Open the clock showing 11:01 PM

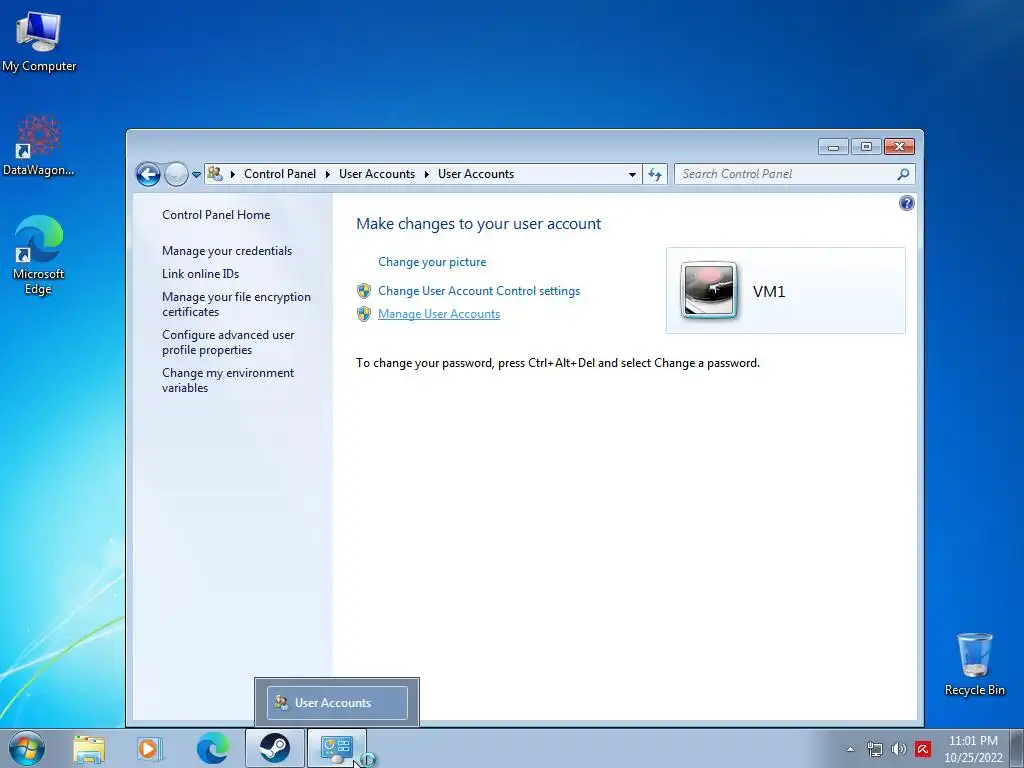coord(973,749)
